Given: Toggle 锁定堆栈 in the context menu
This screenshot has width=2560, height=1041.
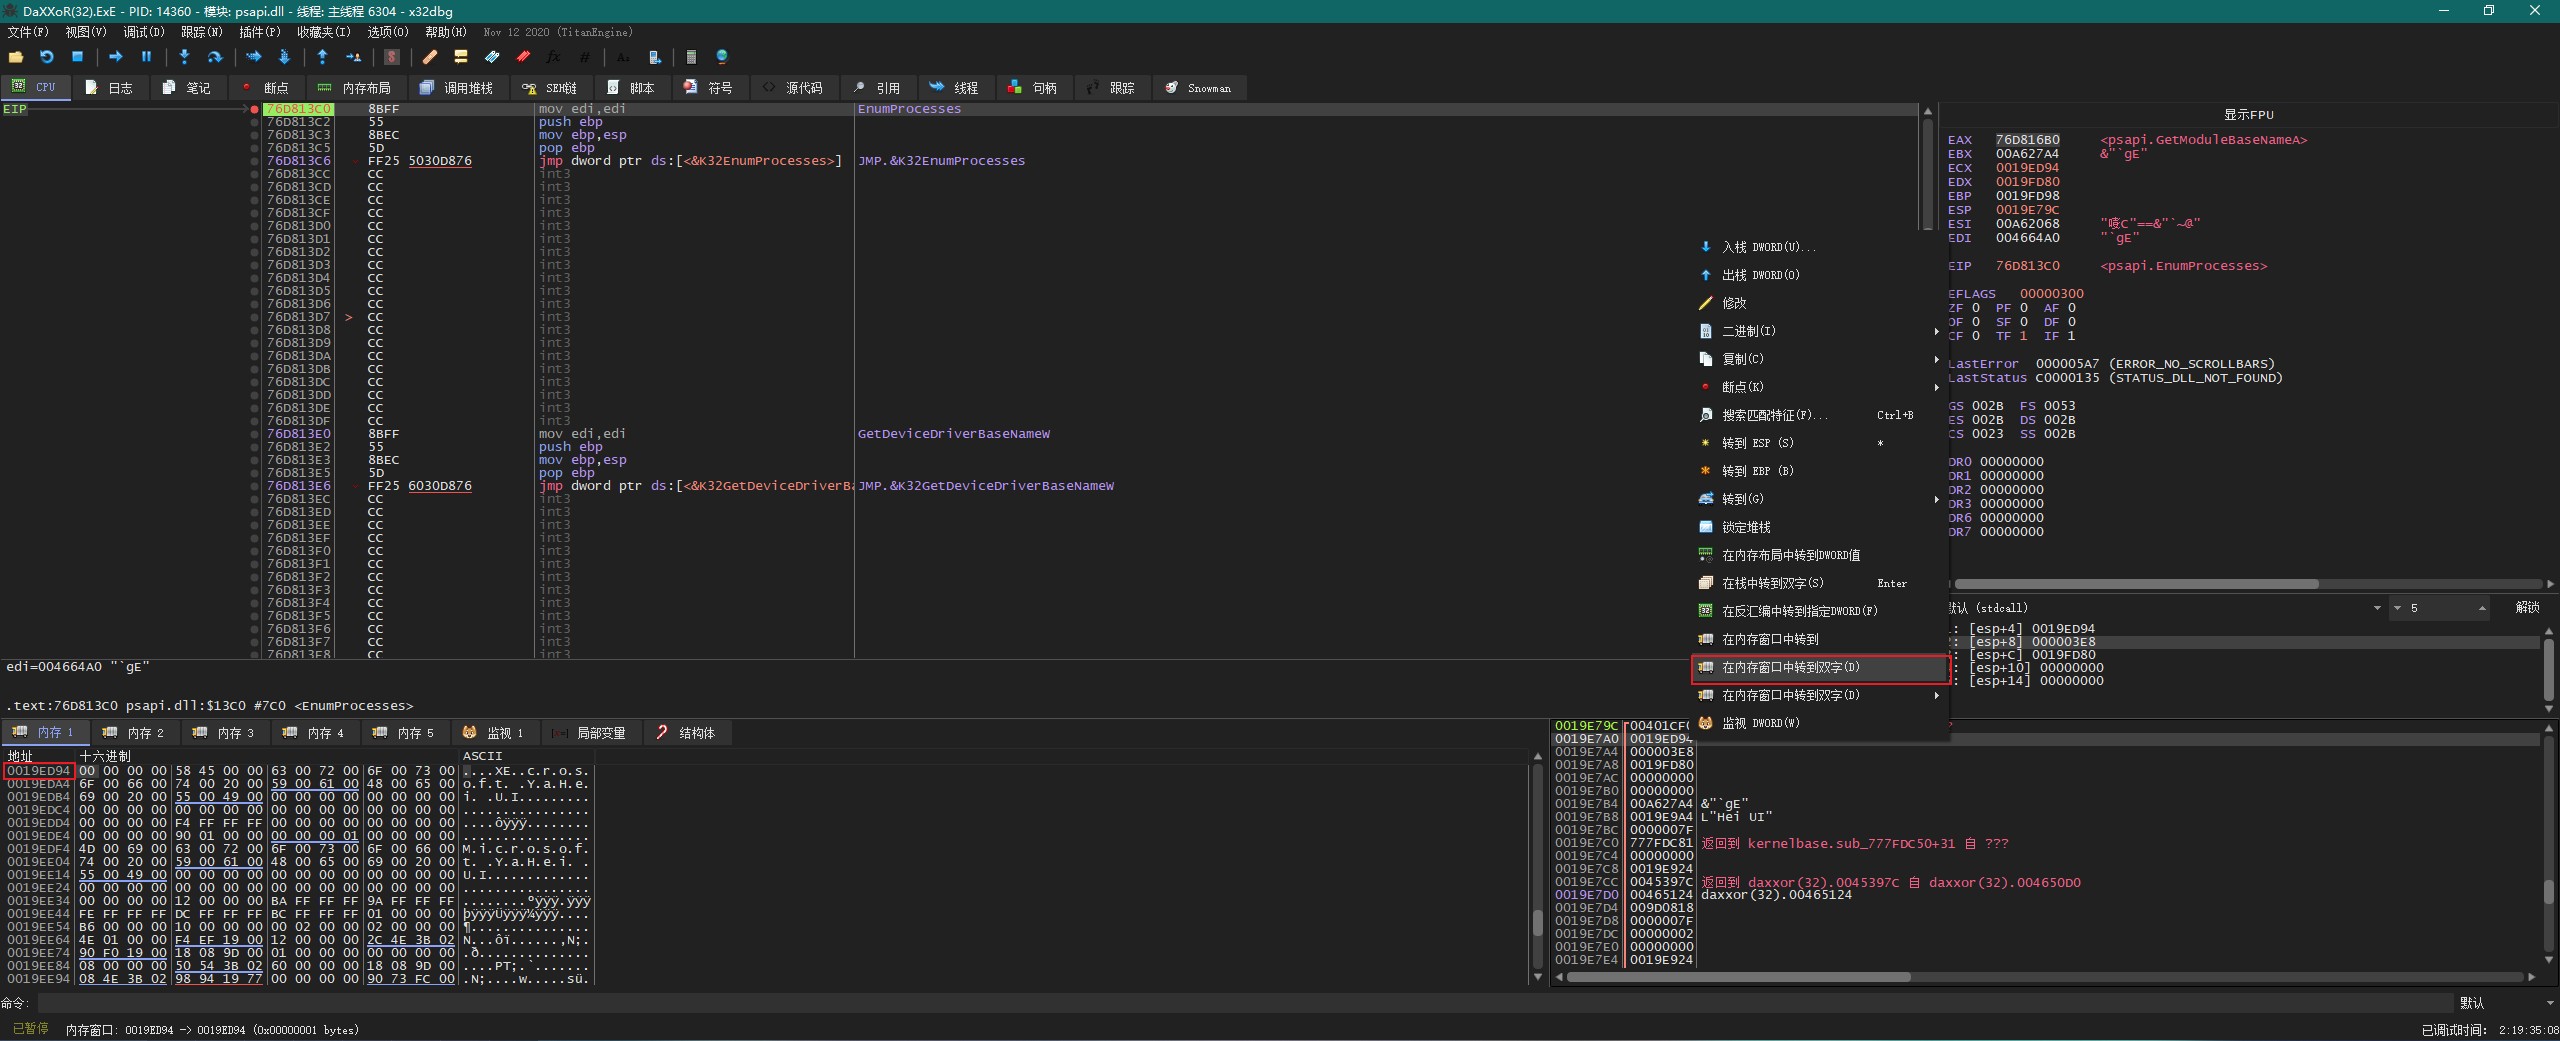Looking at the screenshot, I should pos(1746,527).
